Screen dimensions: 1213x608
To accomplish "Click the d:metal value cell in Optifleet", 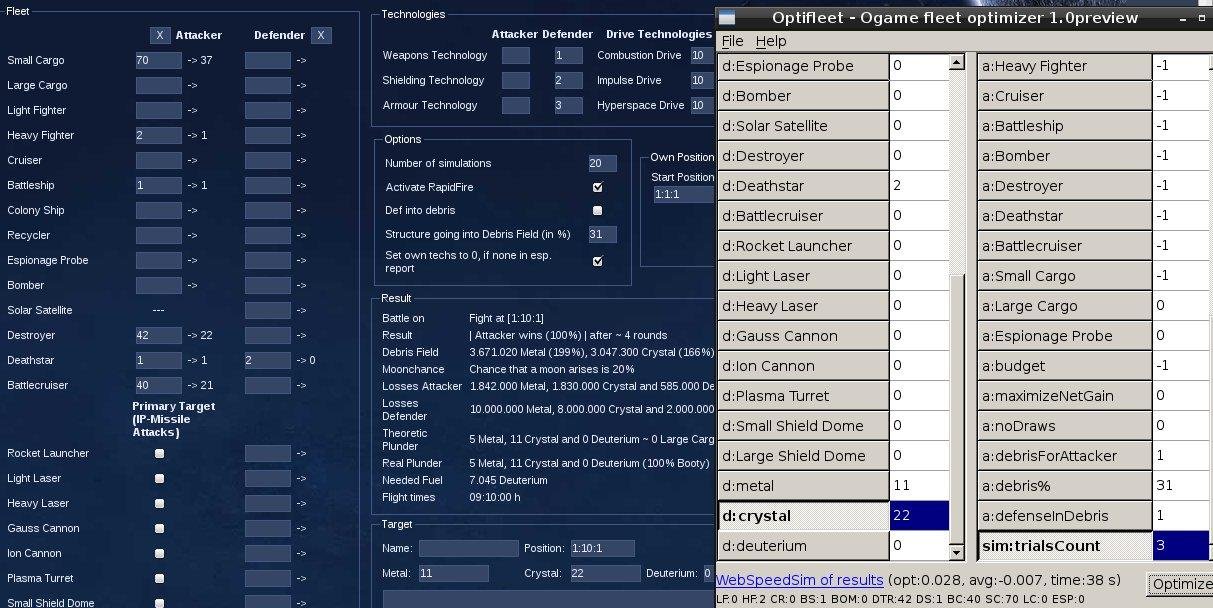I will [919, 486].
